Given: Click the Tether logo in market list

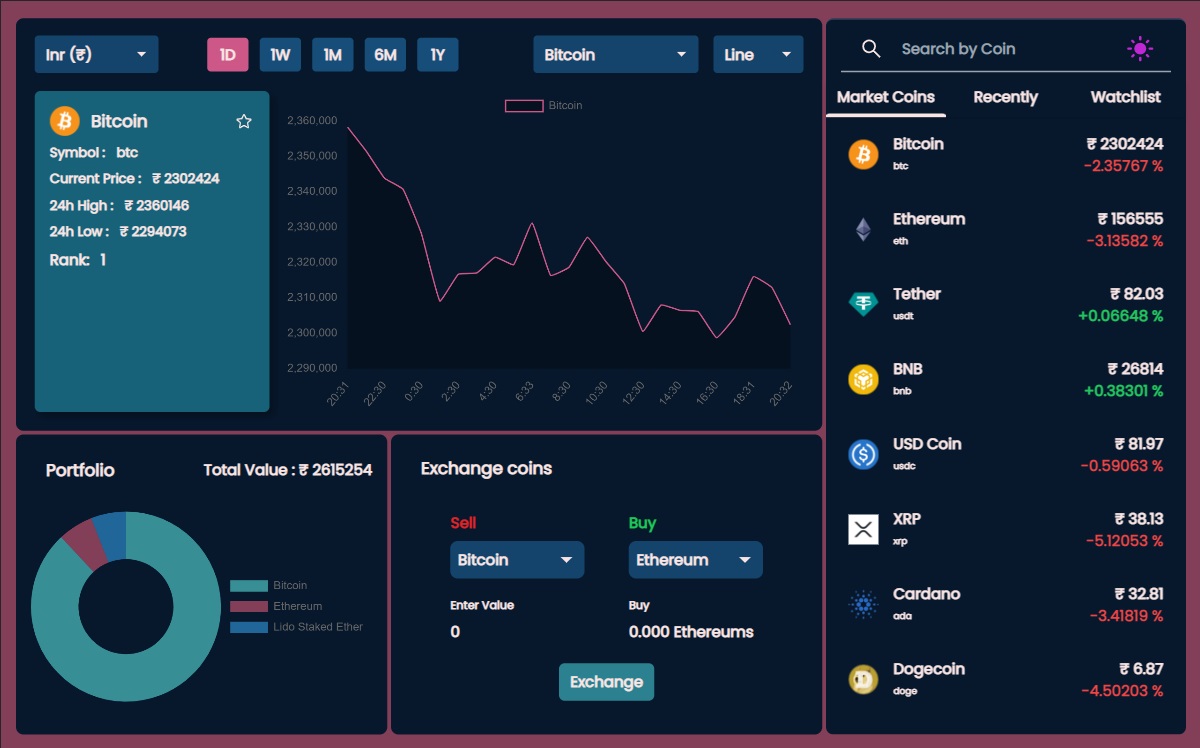Looking at the screenshot, I should click(863, 304).
